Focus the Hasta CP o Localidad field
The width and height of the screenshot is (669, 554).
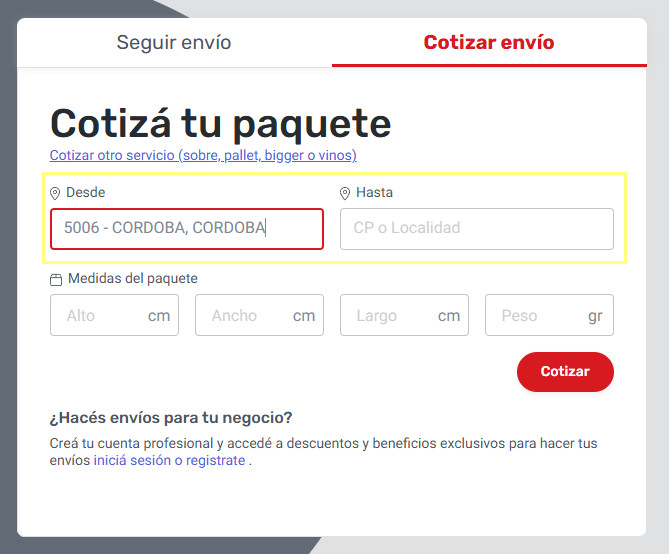(477, 229)
